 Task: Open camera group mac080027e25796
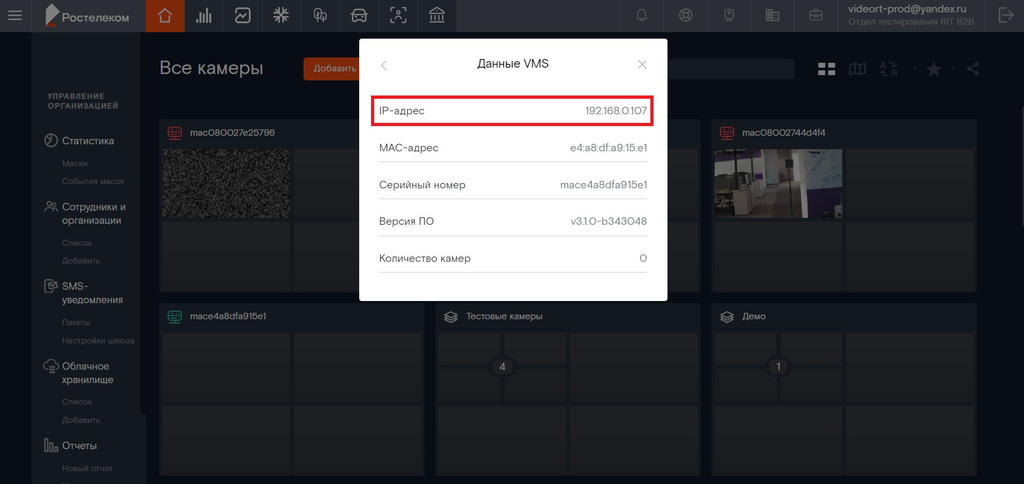[x=232, y=133]
